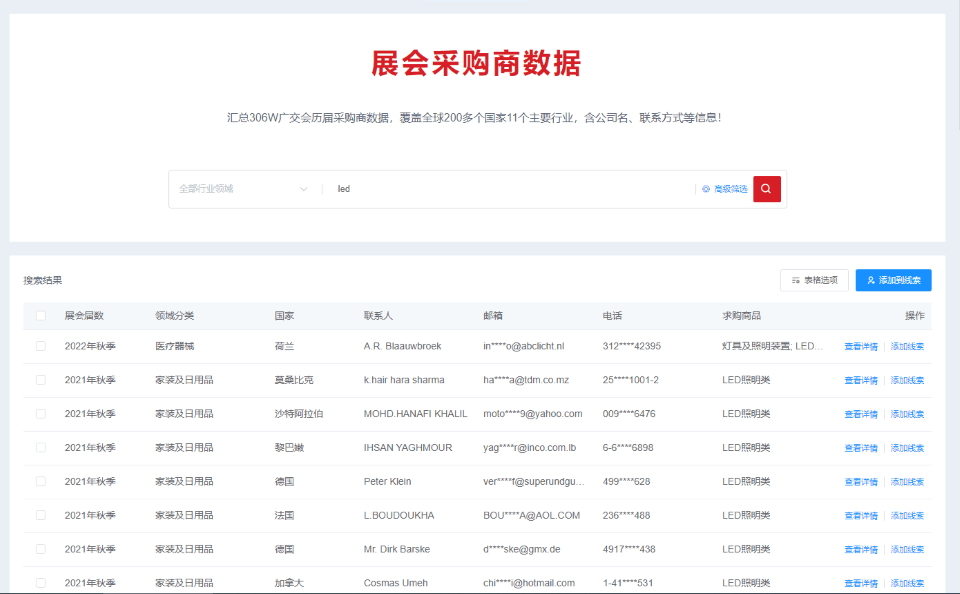Tick checkbox for Peter Klein row
Image resolution: width=960 pixels, height=594 pixels.
41,482
